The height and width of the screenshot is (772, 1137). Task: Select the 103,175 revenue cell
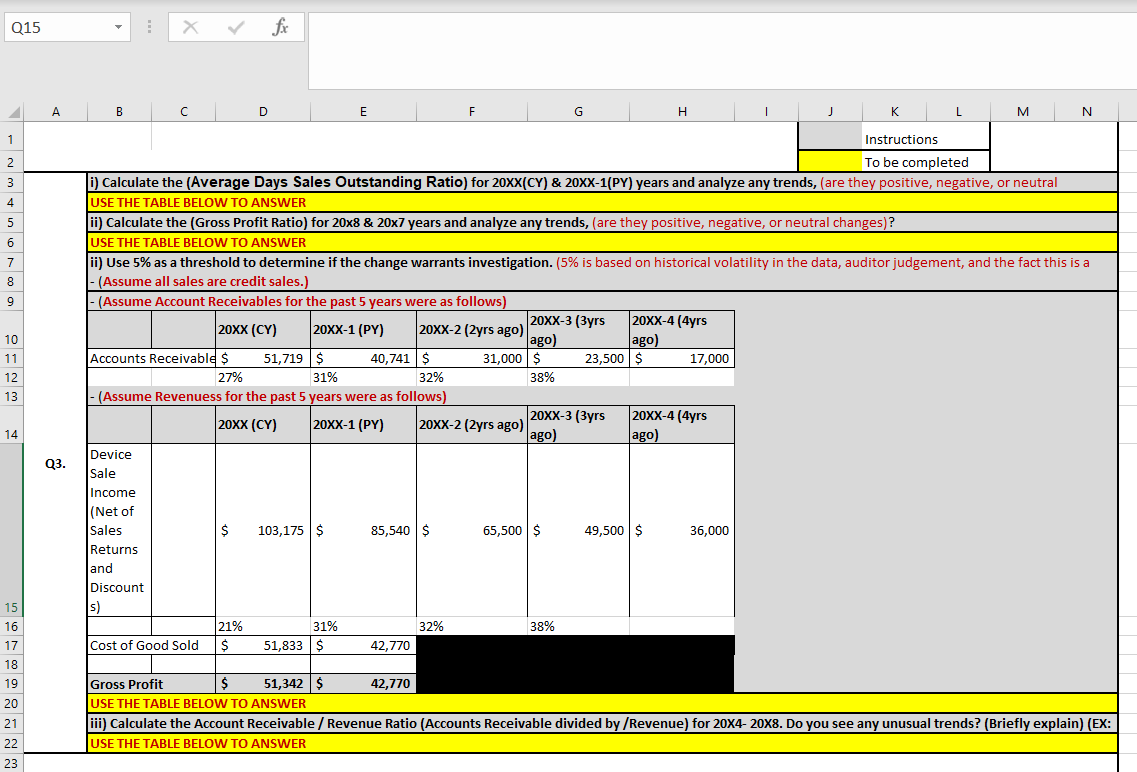pyautogui.click(x=263, y=530)
